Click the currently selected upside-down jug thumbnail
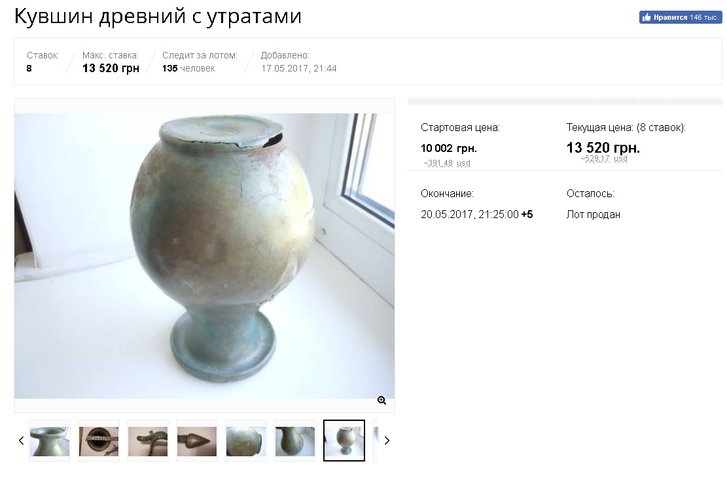727x480 pixels. tap(344, 441)
